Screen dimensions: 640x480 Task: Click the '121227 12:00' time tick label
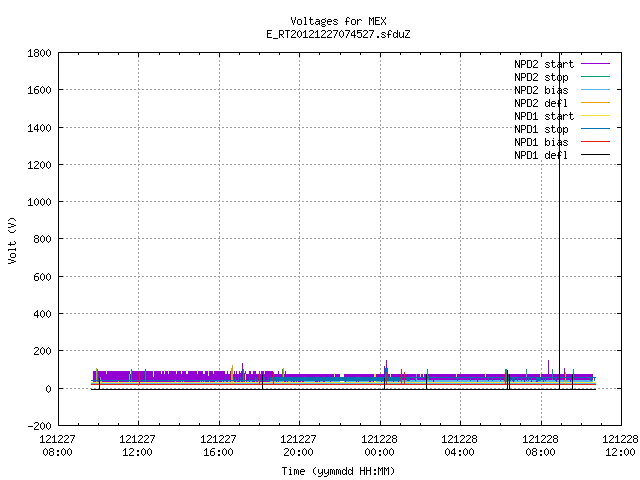[x=138, y=446]
